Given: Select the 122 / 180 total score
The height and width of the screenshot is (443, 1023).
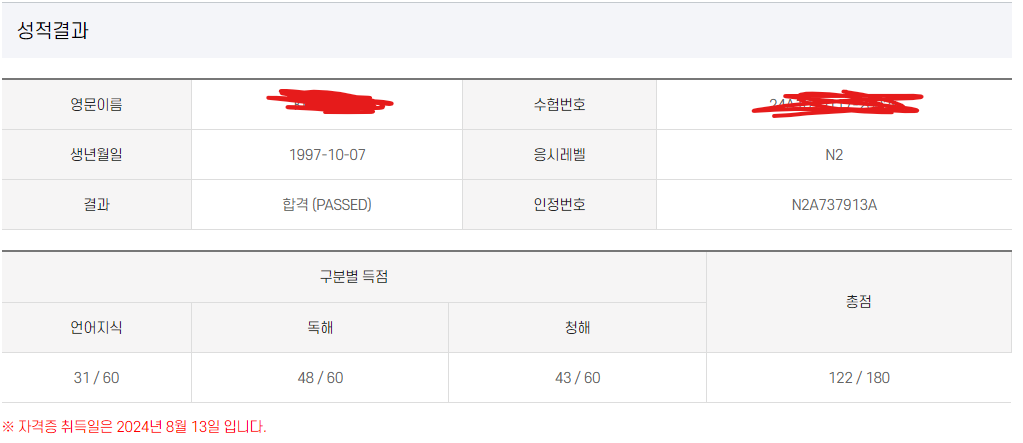Looking at the screenshot, I should [x=858, y=378].
